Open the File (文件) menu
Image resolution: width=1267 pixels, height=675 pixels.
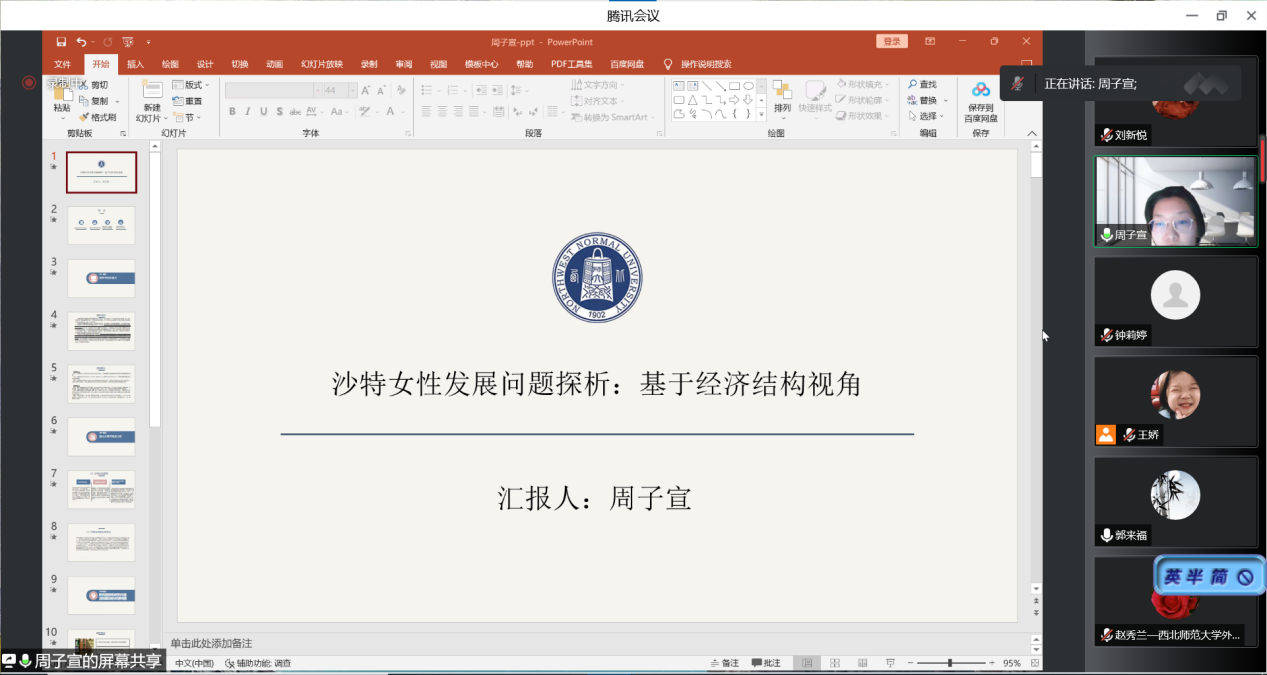tap(62, 64)
